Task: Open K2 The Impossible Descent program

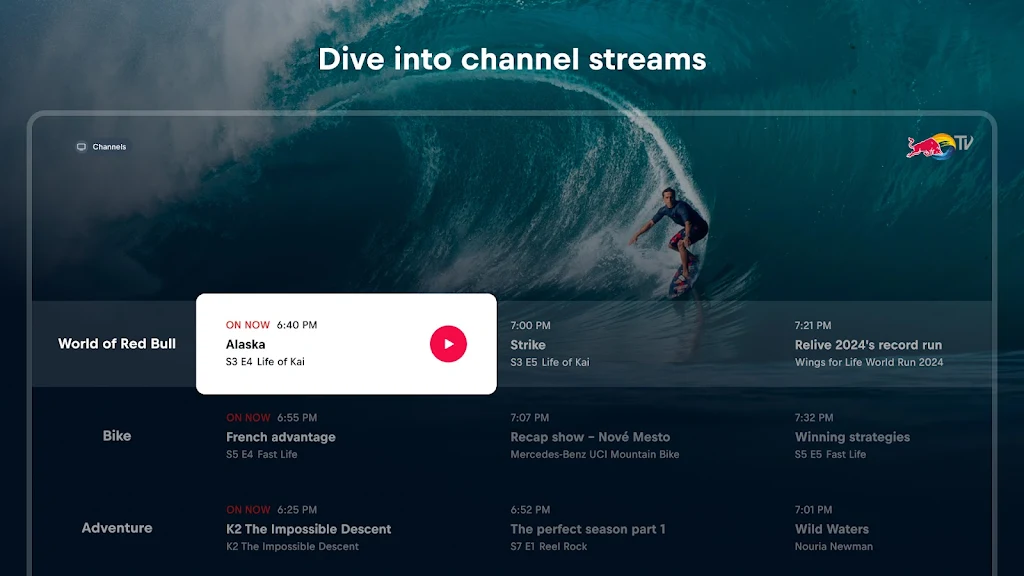Action: click(308, 529)
